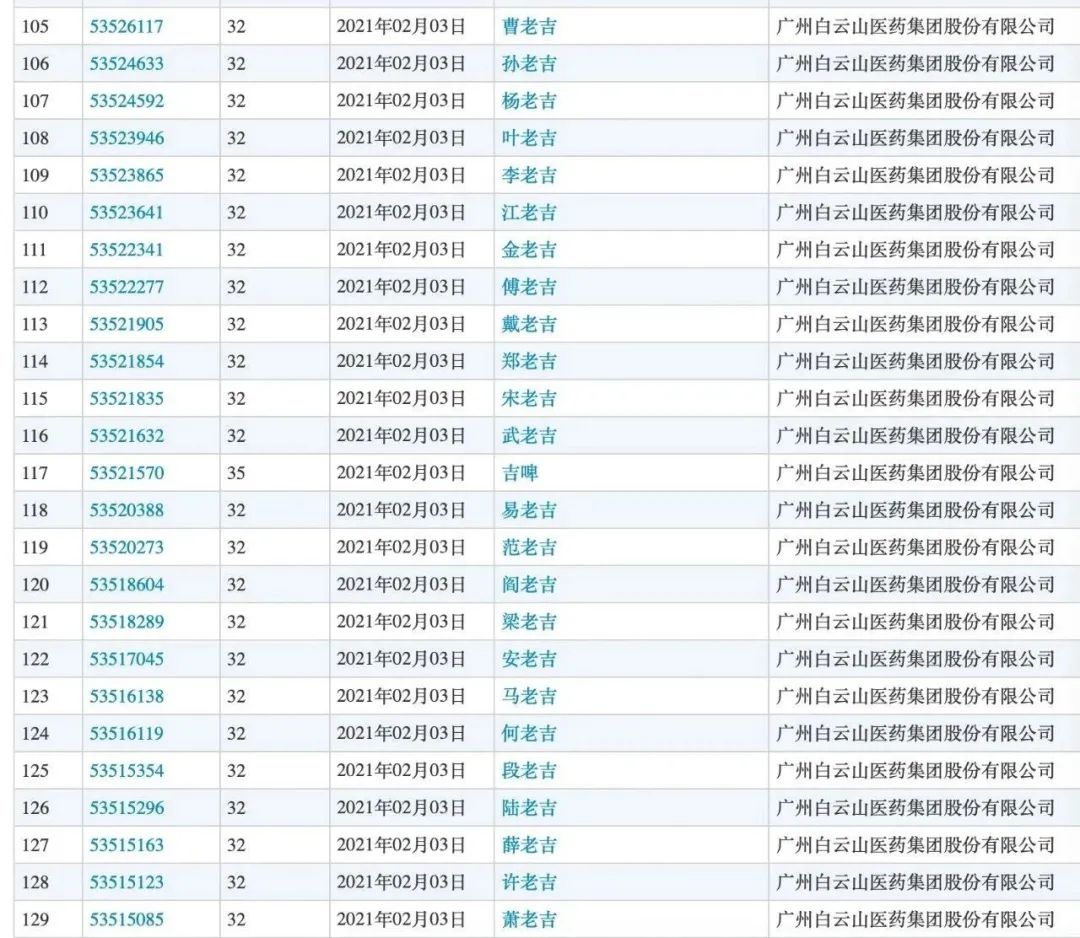1080x938 pixels.
Task: Select the date in row 121
Action: click(401, 622)
